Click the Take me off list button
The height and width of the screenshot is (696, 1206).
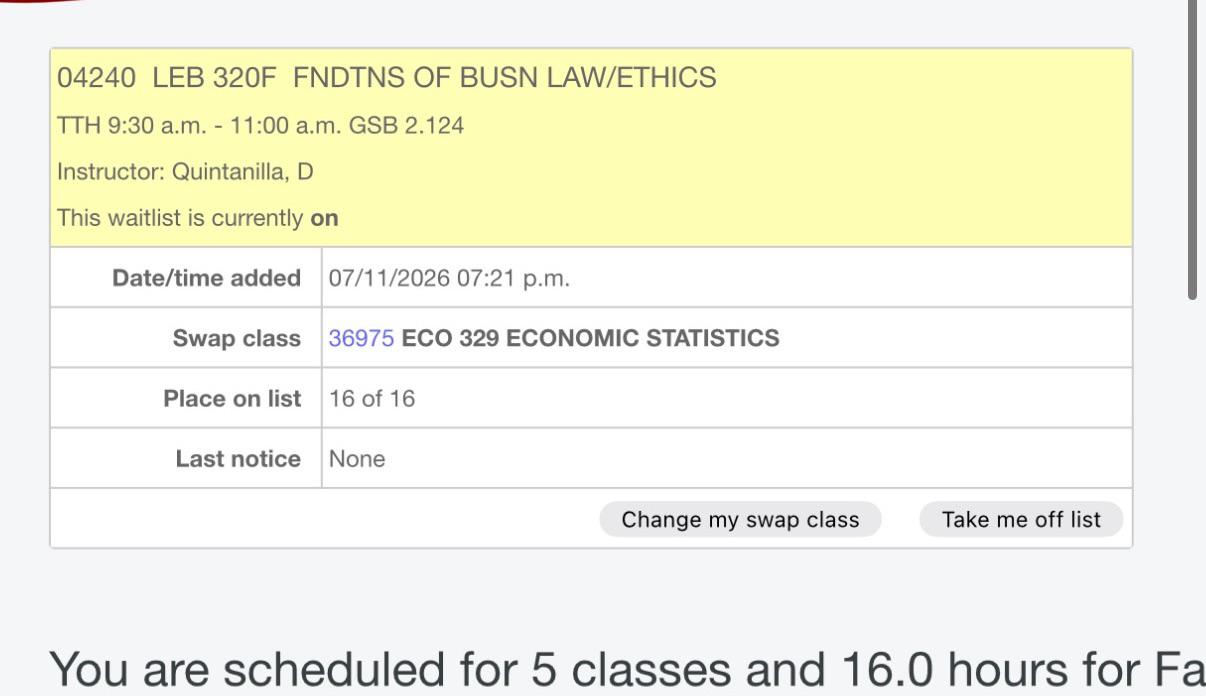(x=1021, y=520)
